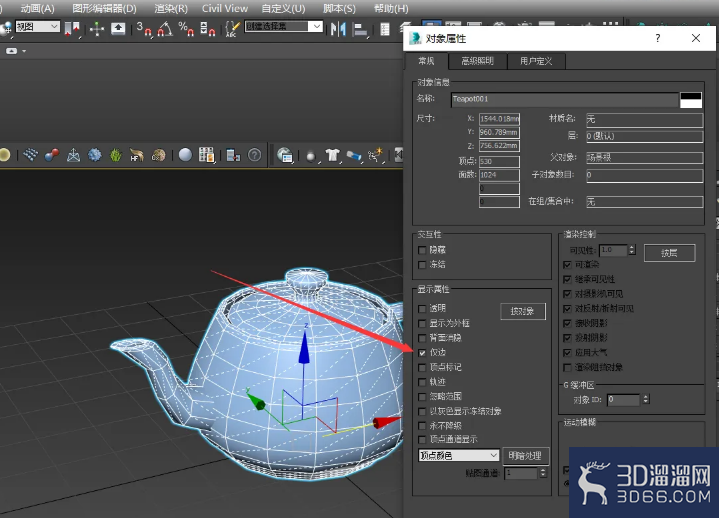
Task: Toggle the 3D Snaps magnet icon
Action: 144,29
